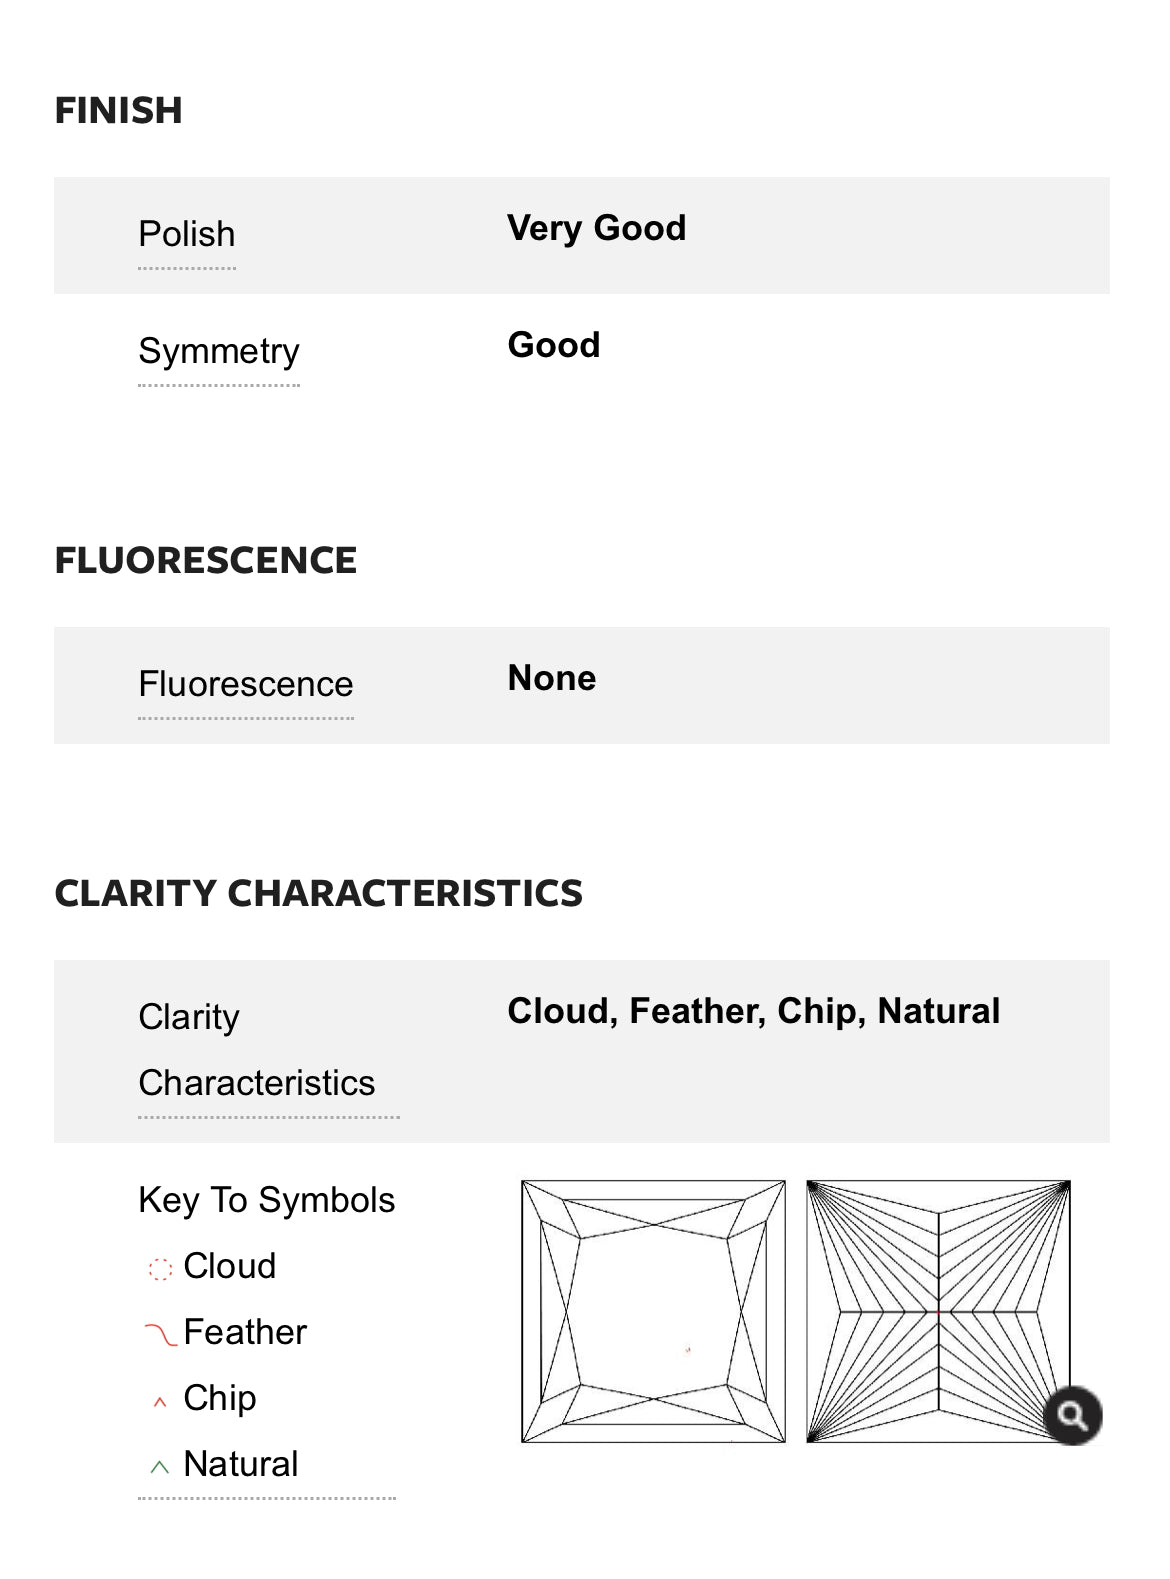
Task: Click the Cloud symbol icon
Action: (x=160, y=1268)
